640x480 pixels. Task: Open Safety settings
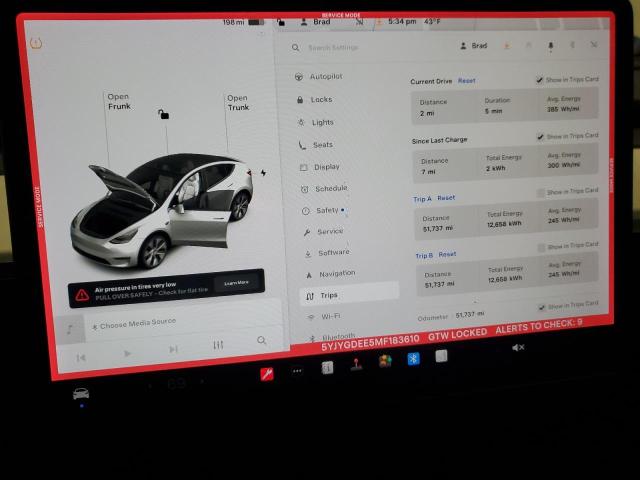(321, 211)
